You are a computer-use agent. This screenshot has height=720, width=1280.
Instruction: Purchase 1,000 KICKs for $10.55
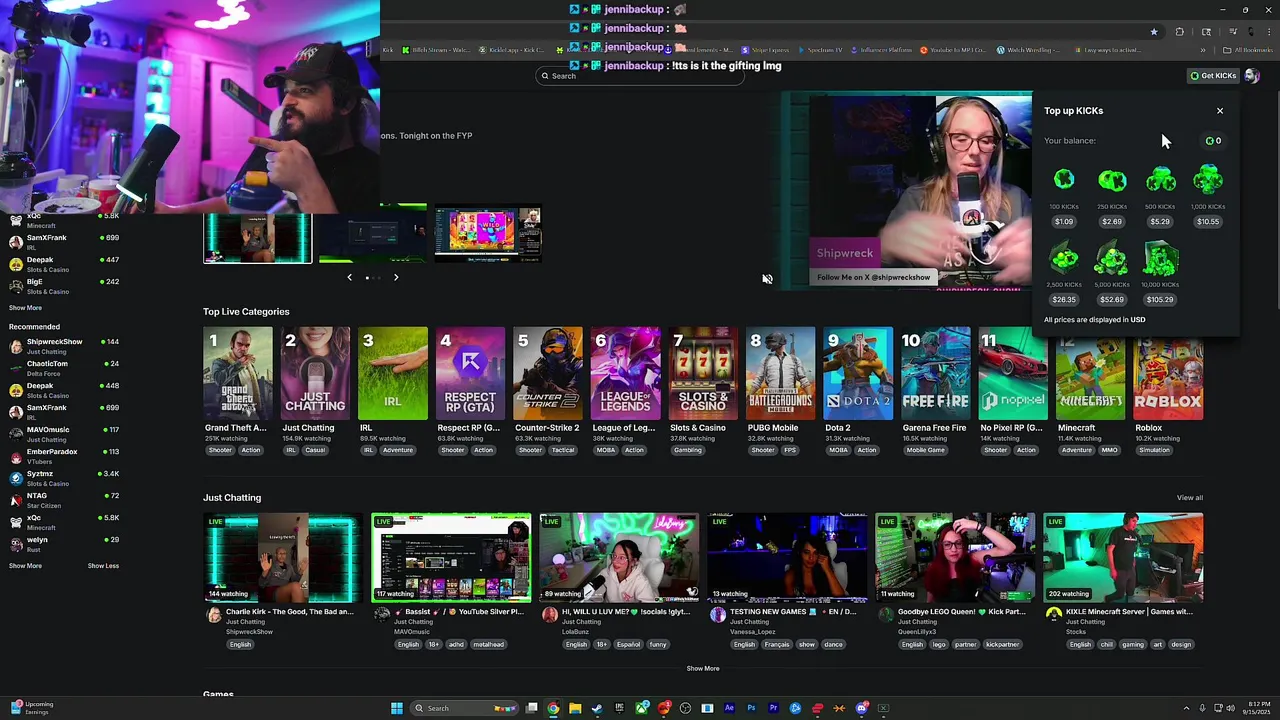coord(1208,222)
